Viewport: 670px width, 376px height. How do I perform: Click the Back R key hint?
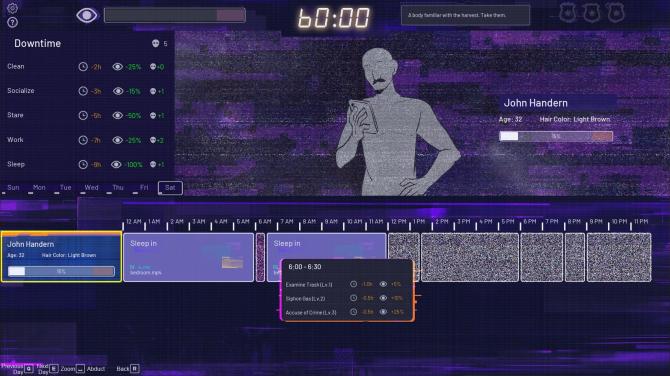(128, 369)
